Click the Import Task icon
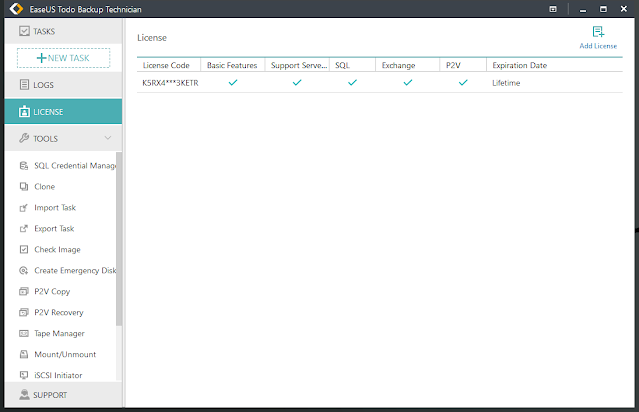 coord(24,207)
